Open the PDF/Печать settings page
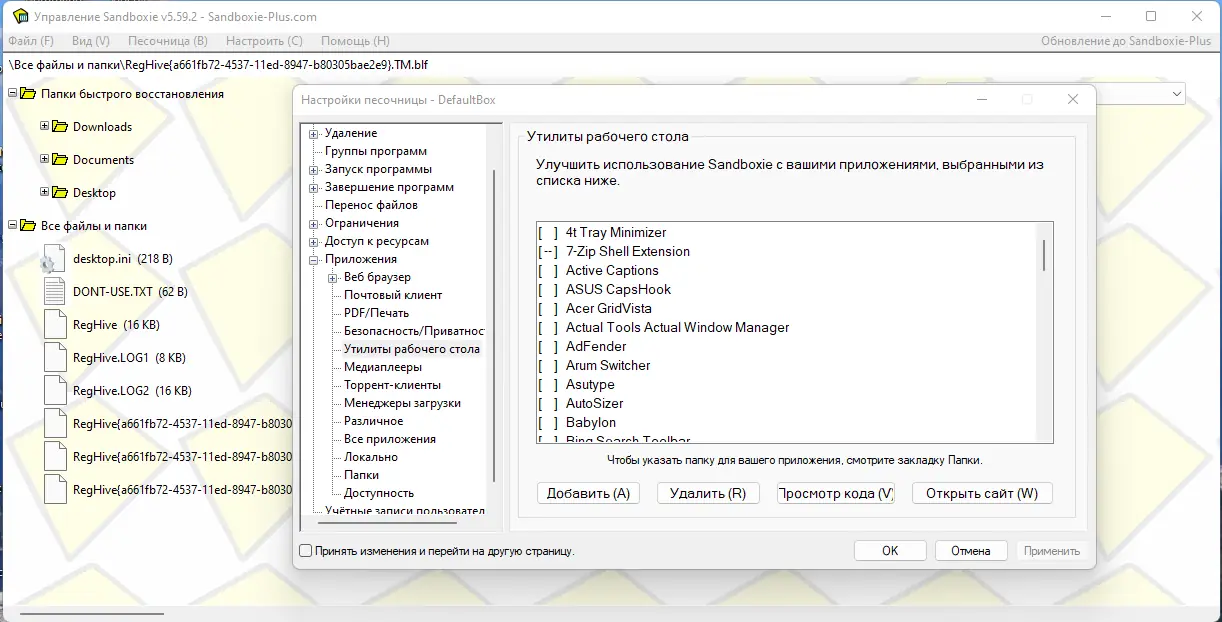The width and height of the screenshot is (1222, 622). click(x=377, y=314)
